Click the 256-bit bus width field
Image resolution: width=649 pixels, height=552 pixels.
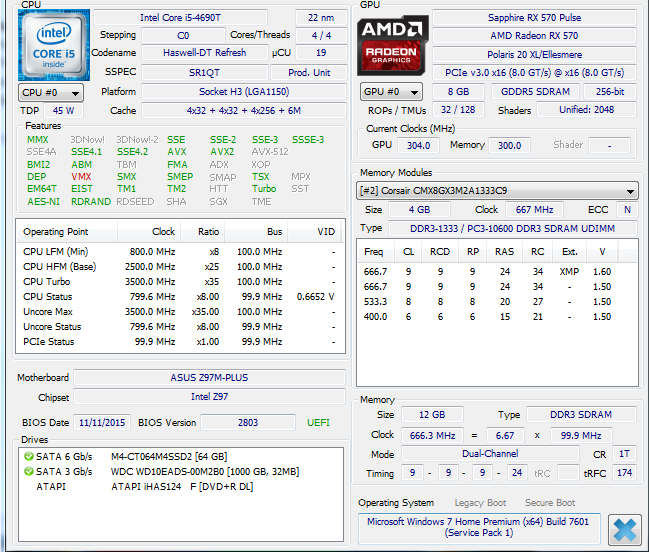[610, 91]
